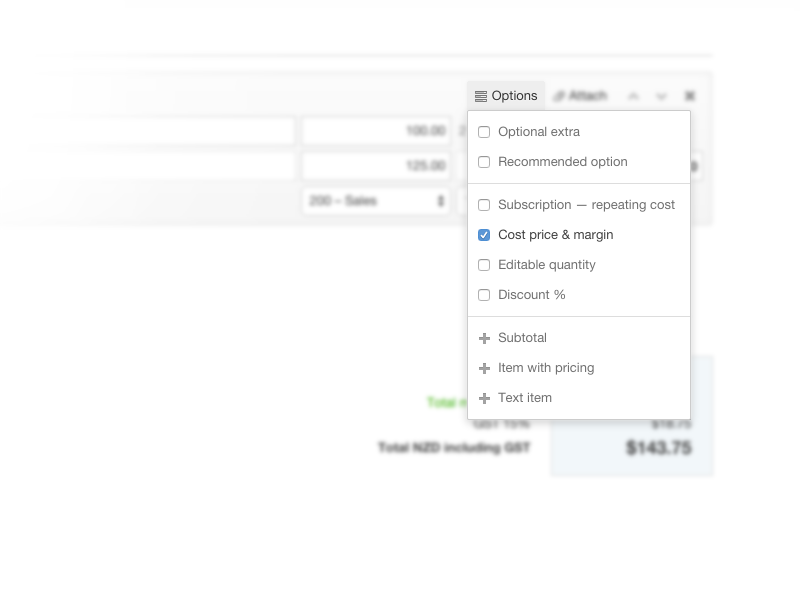Click the Options button label
The height and width of the screenshot is (600, 800).
(x=515, y=96)
